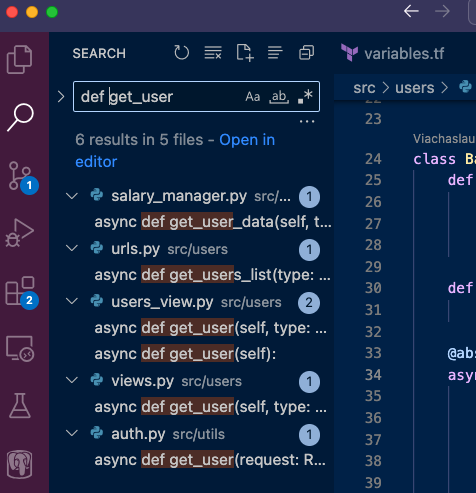Open the Remote Explorer view
Screen dimensions: 476x493
point(20,349)
